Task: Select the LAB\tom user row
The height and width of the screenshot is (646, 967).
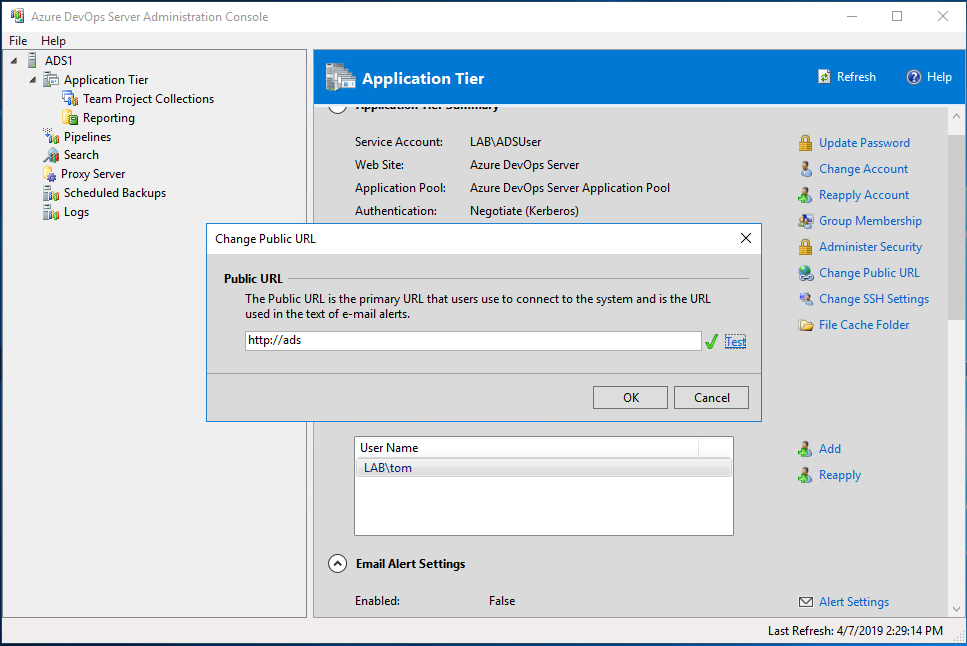Action: pos(543,468)
